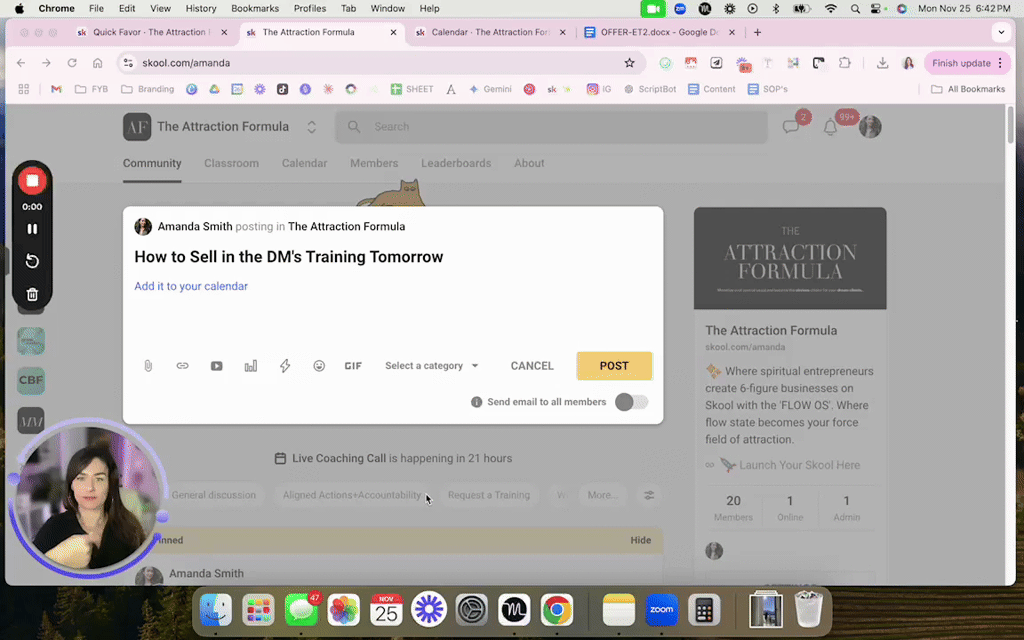This screenshot has height=640, width=1024.
Task: Open the Chrome History menu
Action: click(200, 8)
